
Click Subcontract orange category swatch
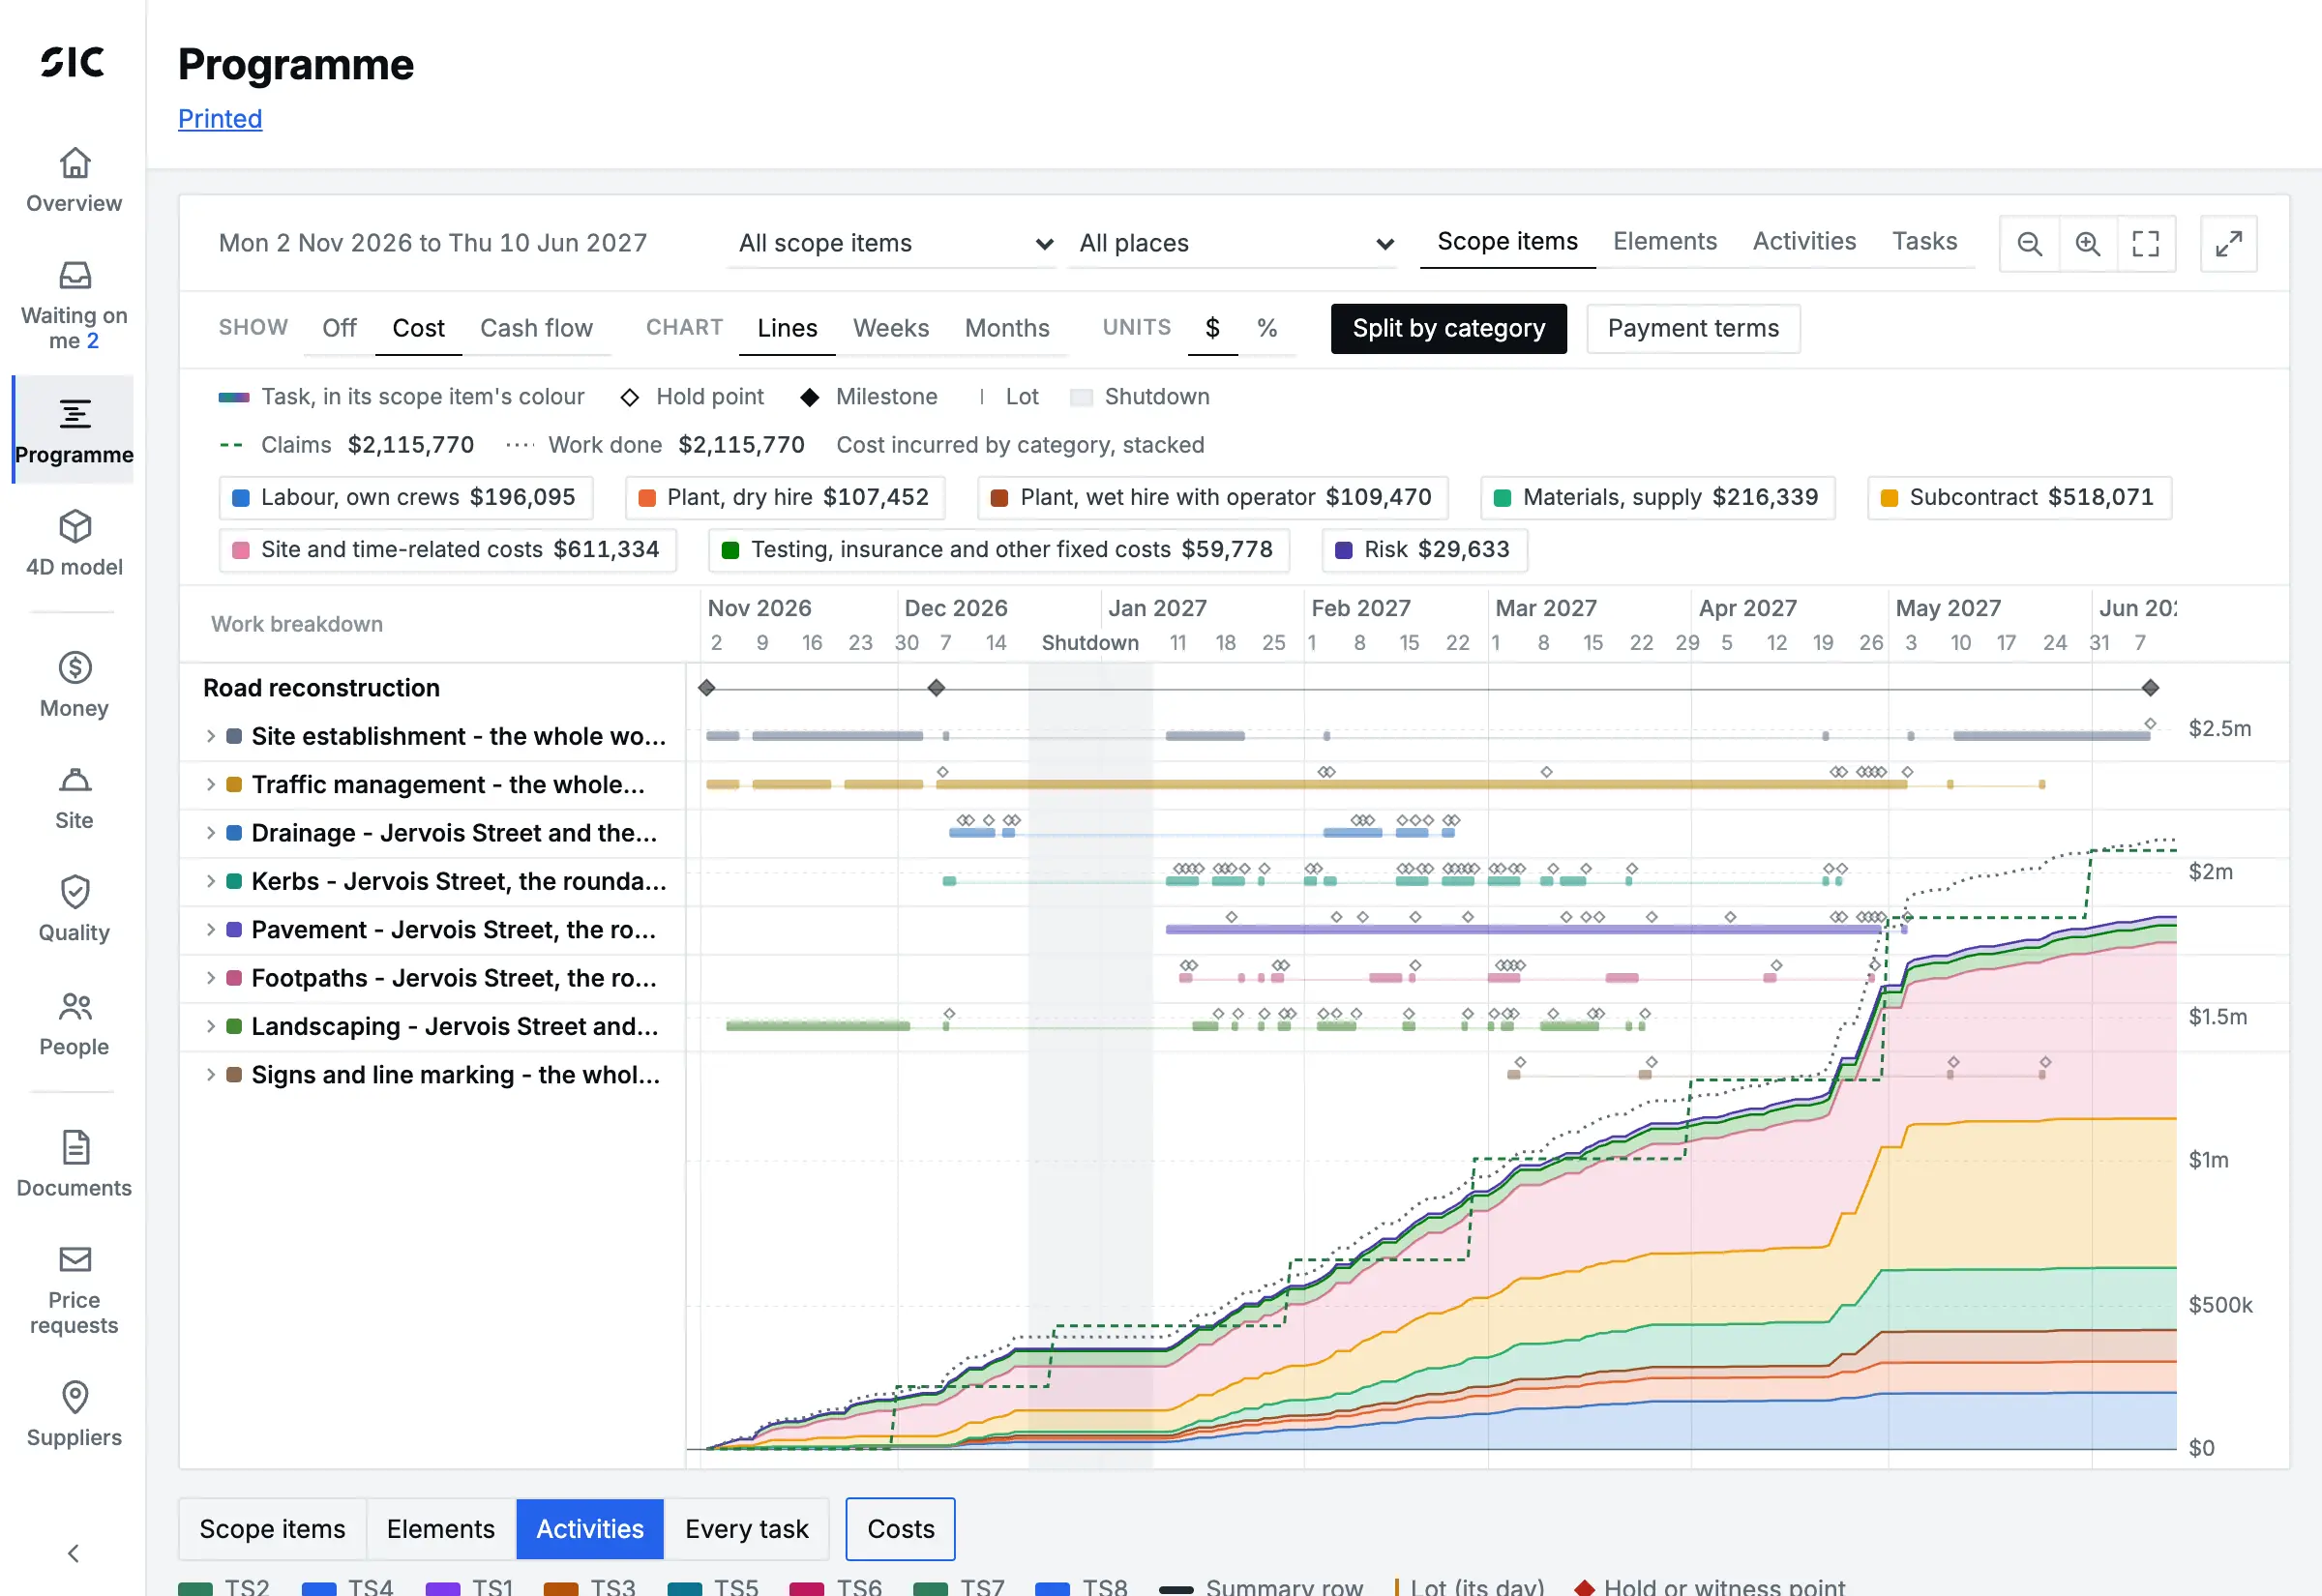point(1889,498)
